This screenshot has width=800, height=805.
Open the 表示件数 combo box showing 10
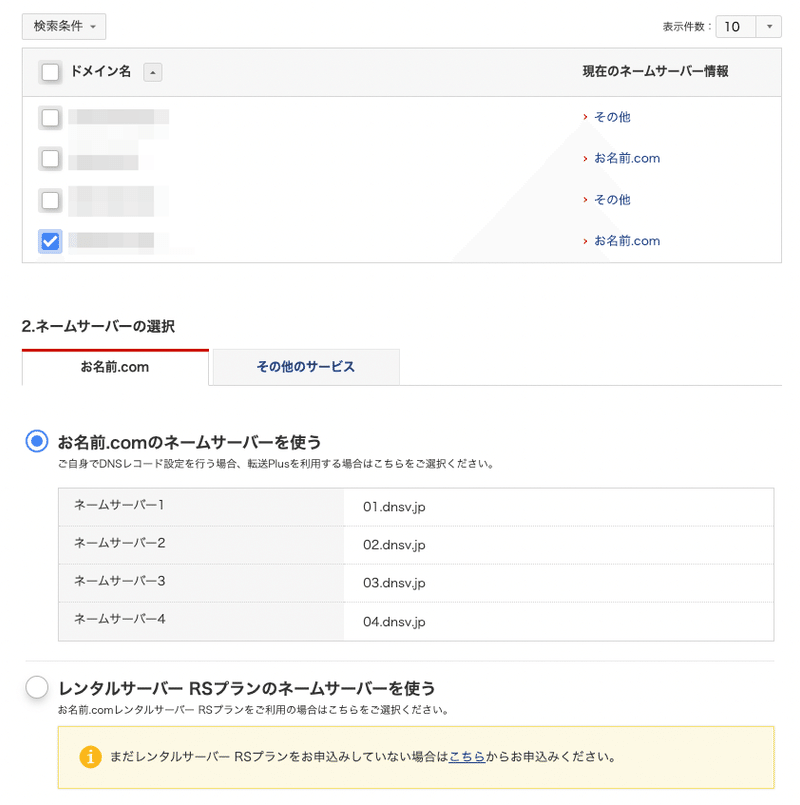click(x=749, y=27)
